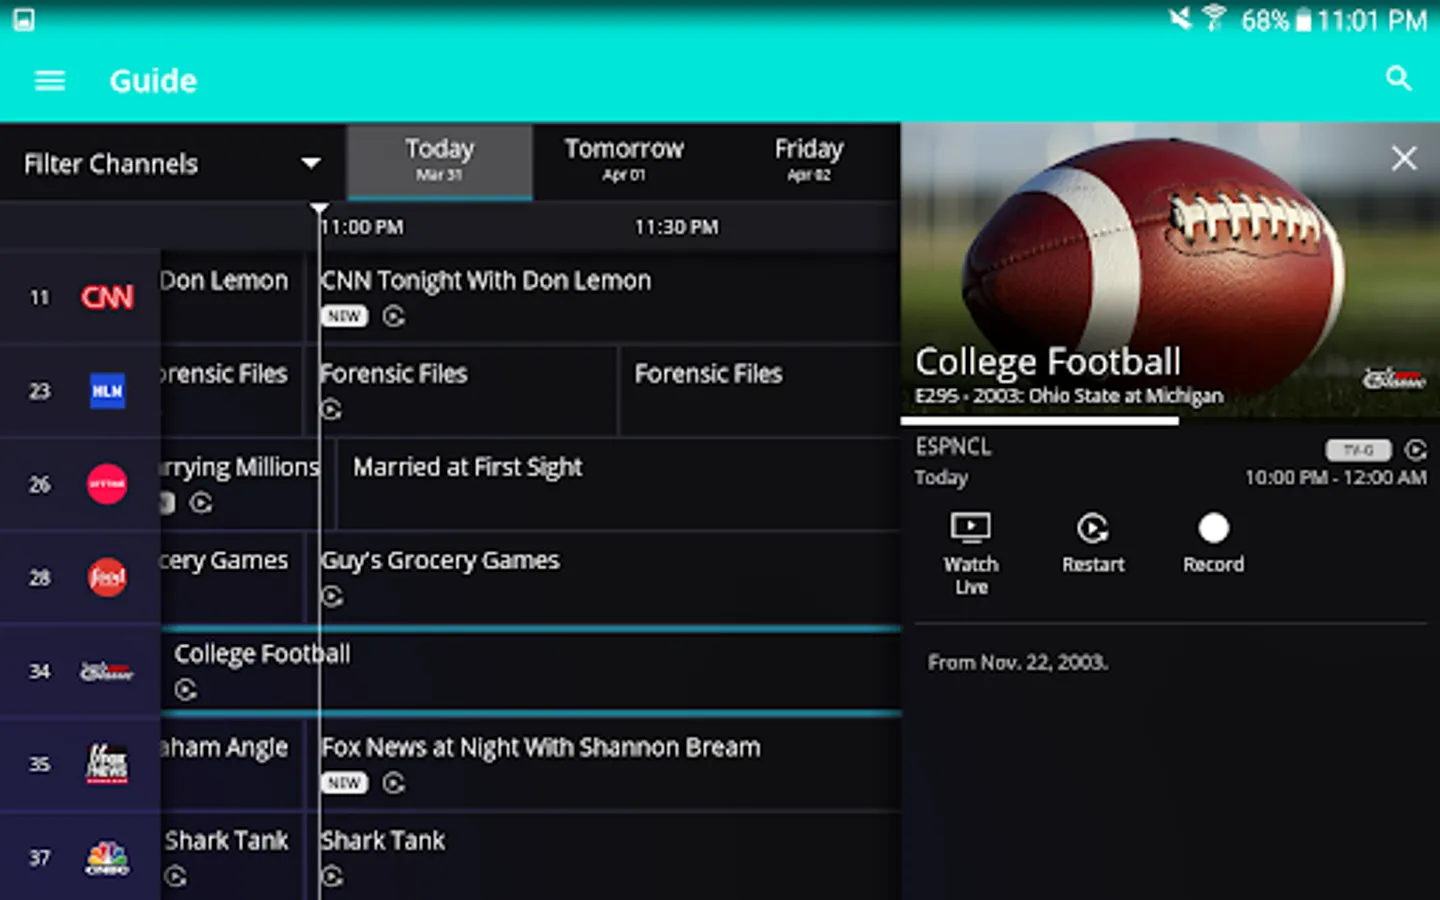1440x900 pixels.
Task: Select the Fox News channel 35 logo
Action: pyautogui.click(x=107, y=764)
